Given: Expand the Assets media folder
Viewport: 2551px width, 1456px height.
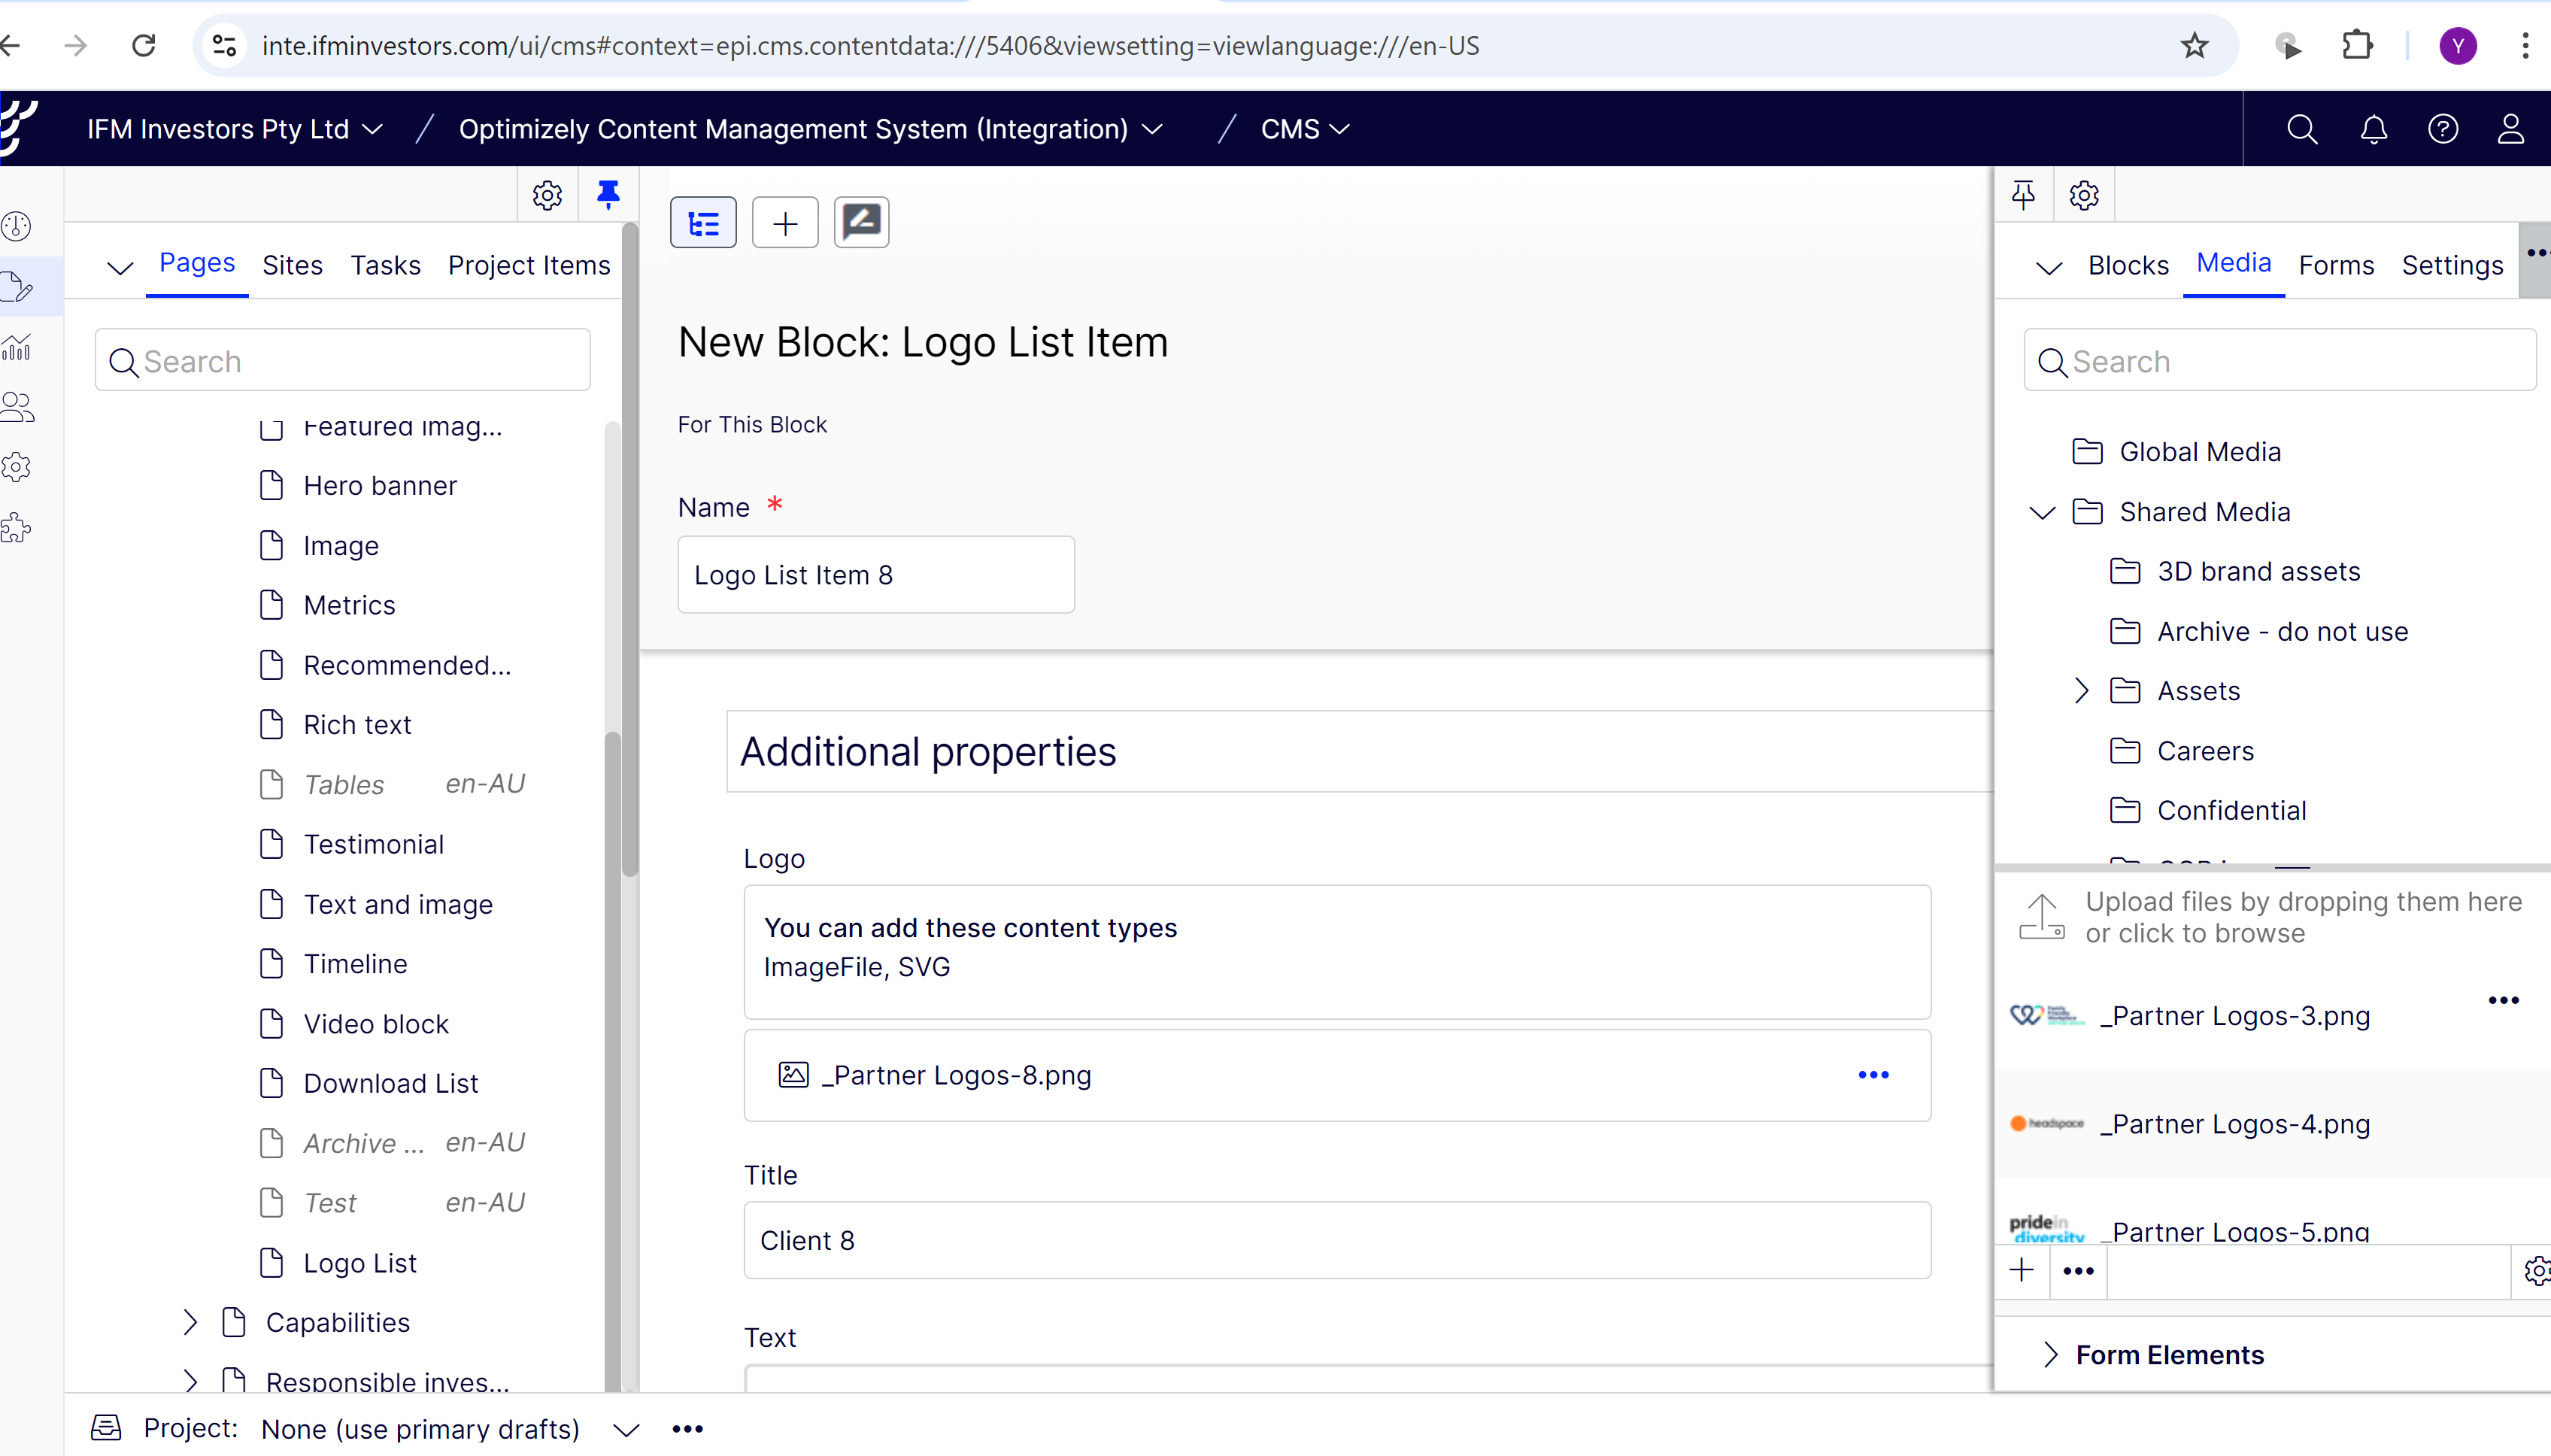Looking at the screenshot, I should (2081, 691).
